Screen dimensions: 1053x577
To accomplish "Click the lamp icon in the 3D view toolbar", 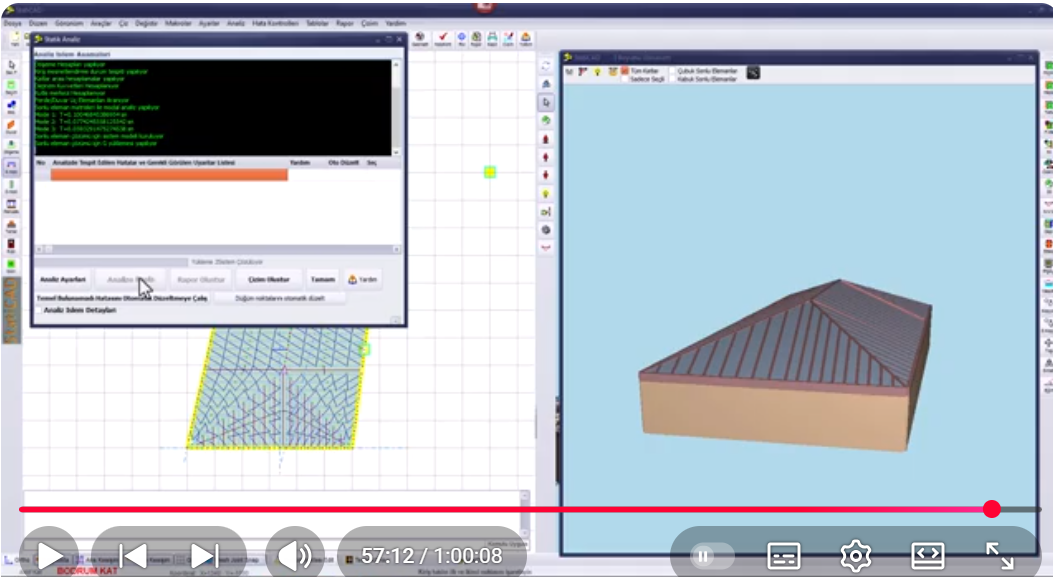I will 598,71.
